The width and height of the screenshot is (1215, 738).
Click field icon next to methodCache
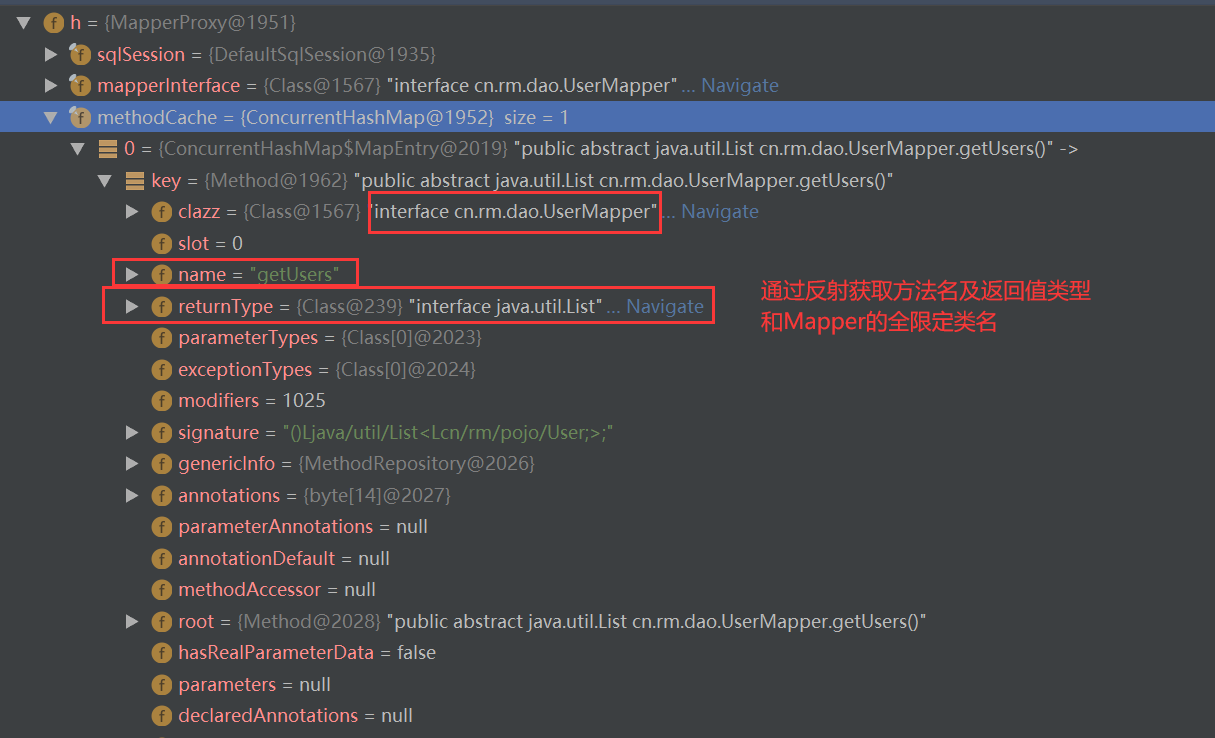pos(80,117)
